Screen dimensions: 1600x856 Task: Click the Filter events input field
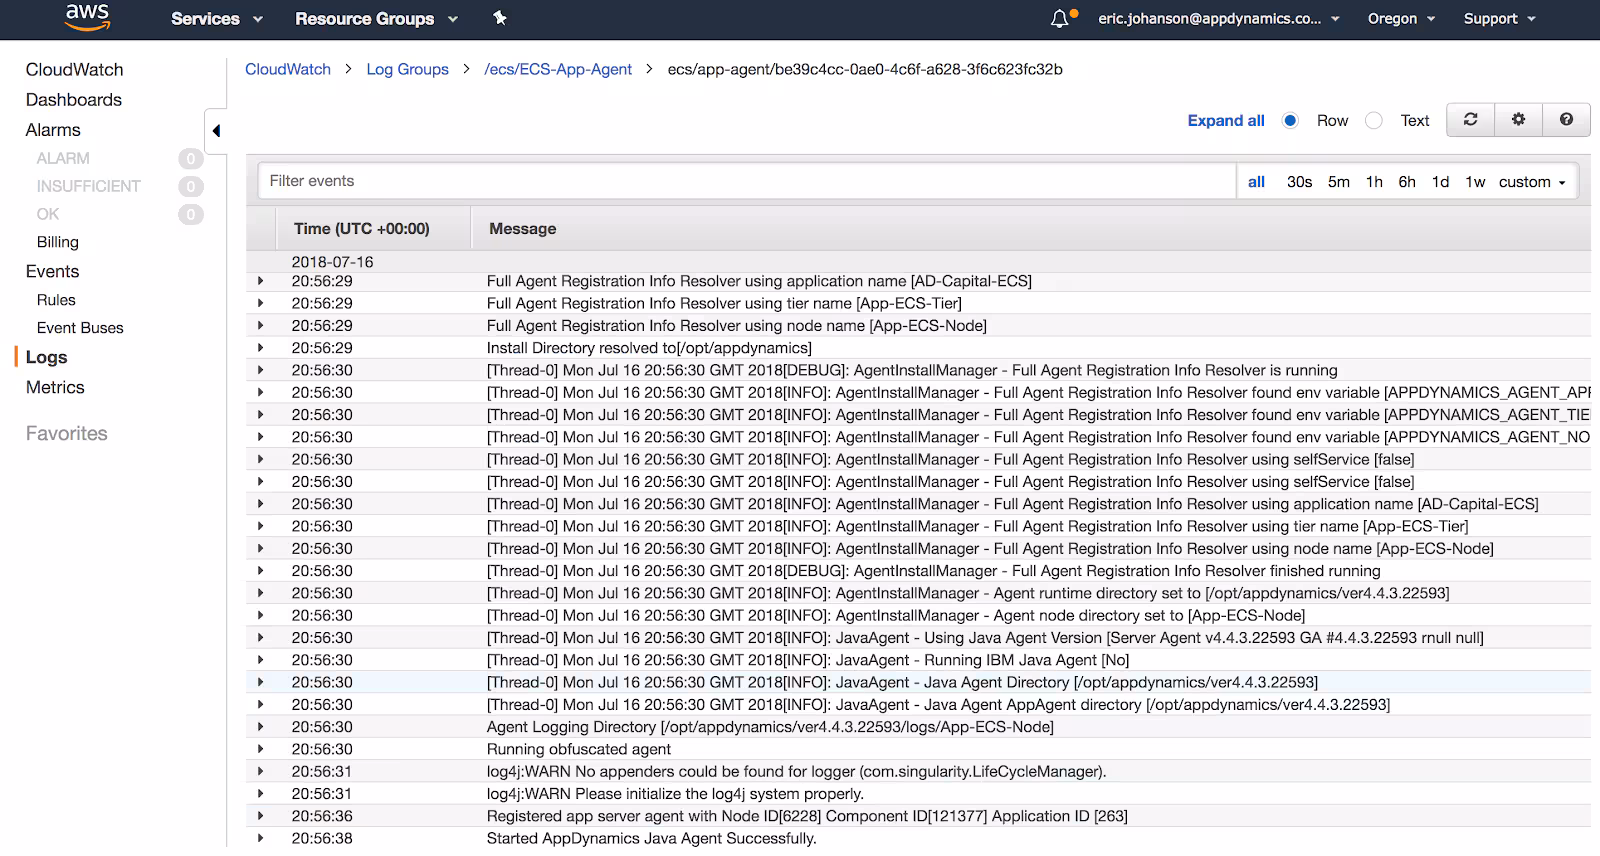point(745,181)
